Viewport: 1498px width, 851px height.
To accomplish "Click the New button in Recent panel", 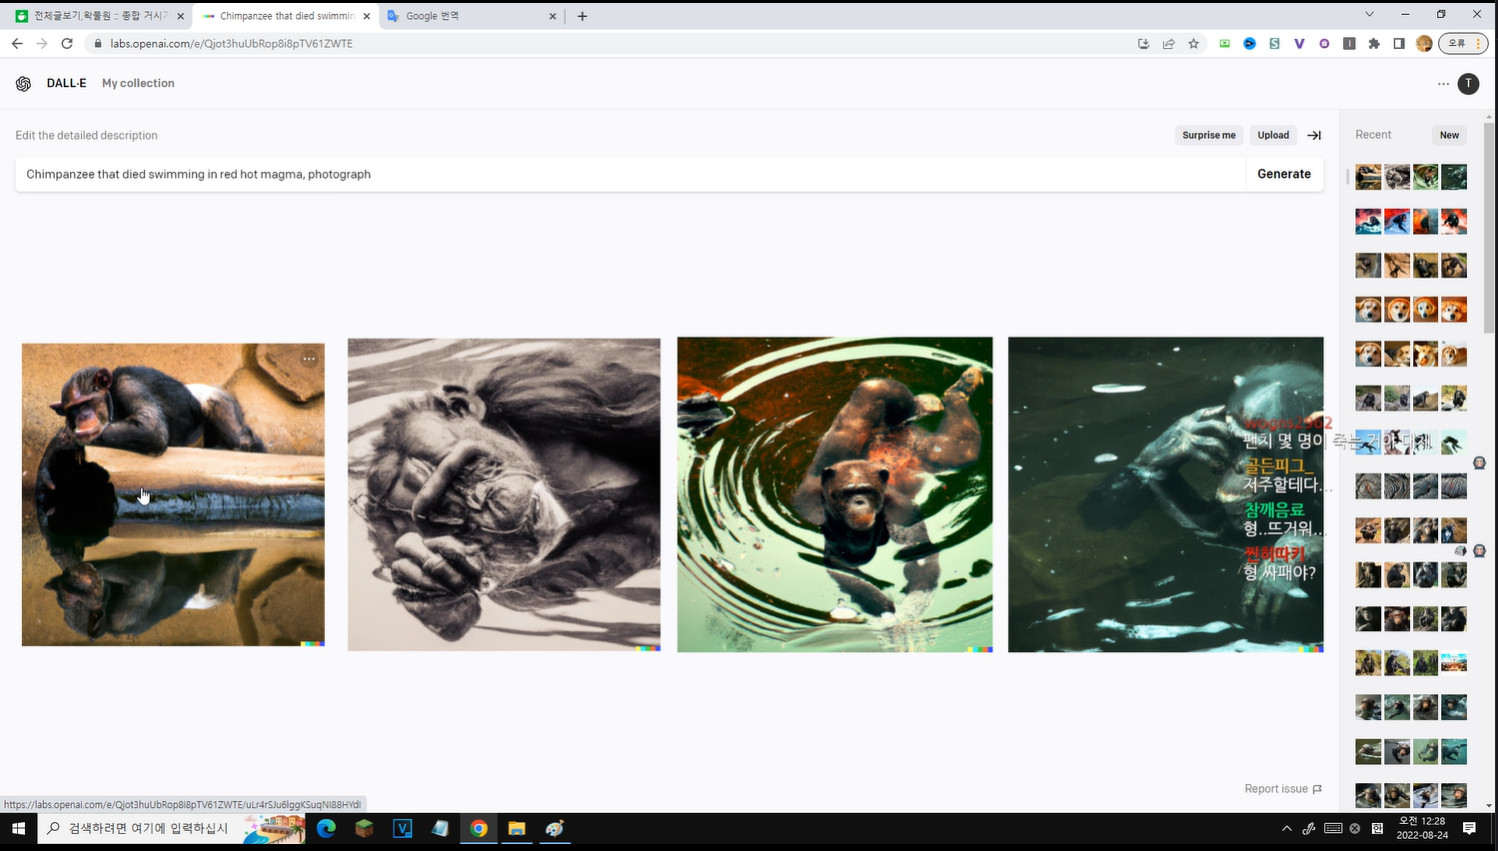I will pyautogui.click(x=1449, y=135).
